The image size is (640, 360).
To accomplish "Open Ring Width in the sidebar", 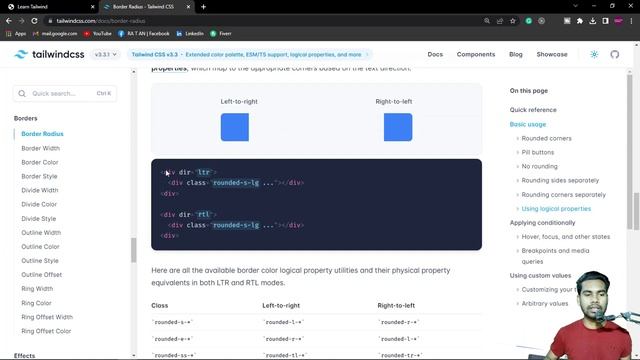I will (37, 289).
